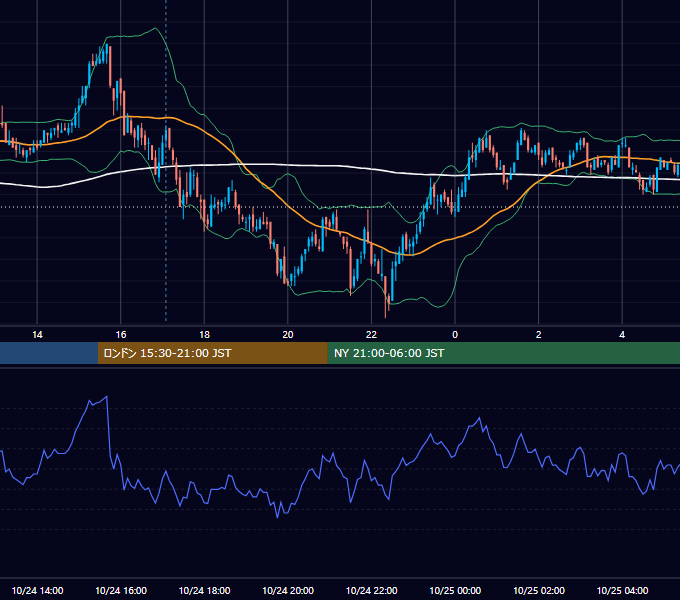Click the 10/24 18:00 date label
The width and height of the screenshot is (680, 600).
click(204, 590)
